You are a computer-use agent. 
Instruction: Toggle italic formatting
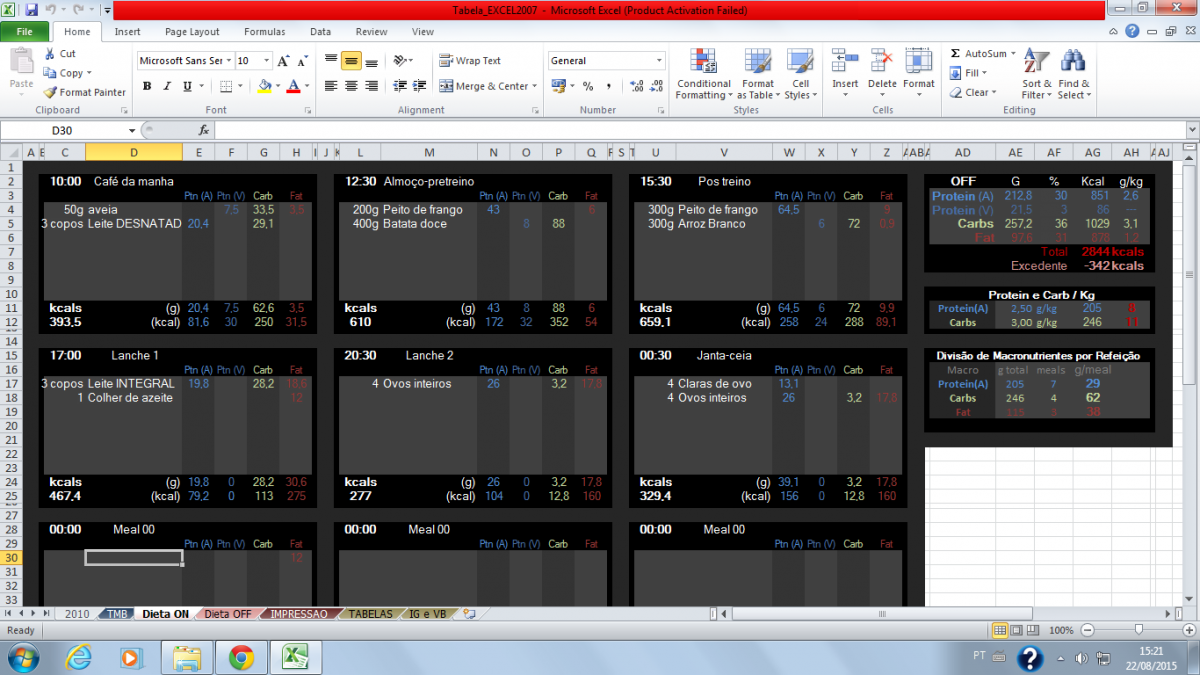(167, 86)
